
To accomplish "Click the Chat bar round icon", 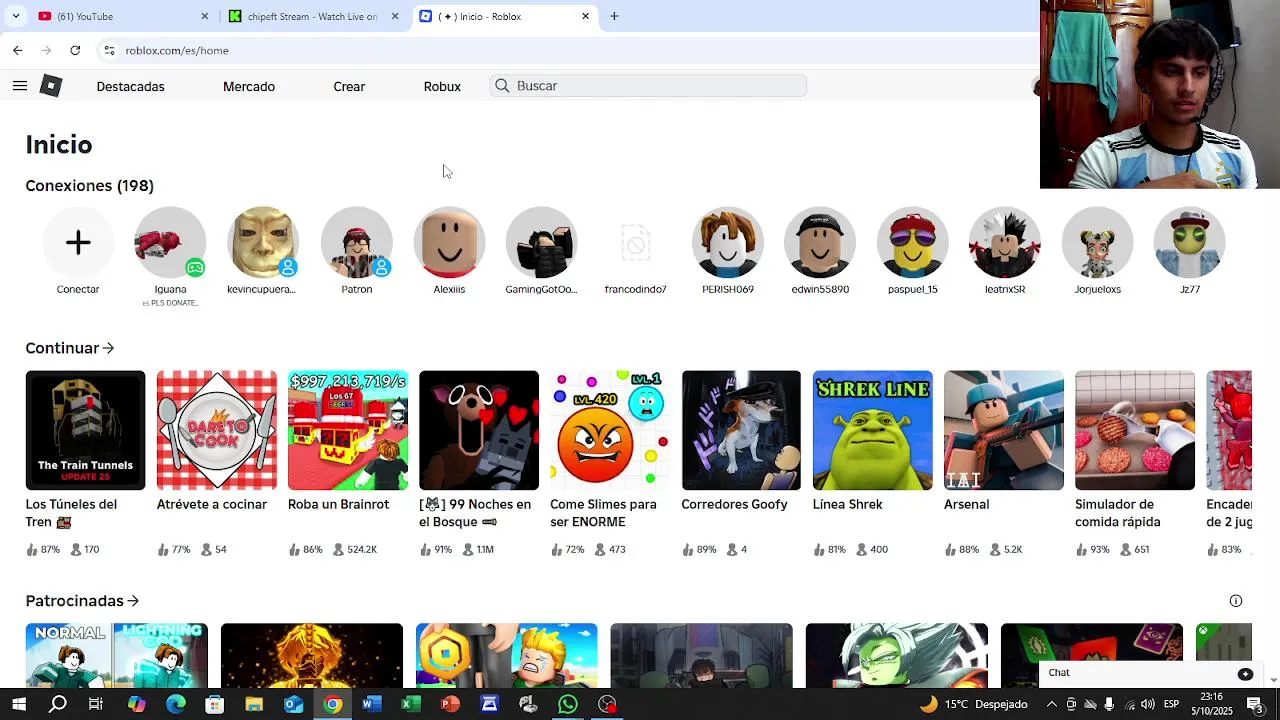I will (x=1245, y=674).
